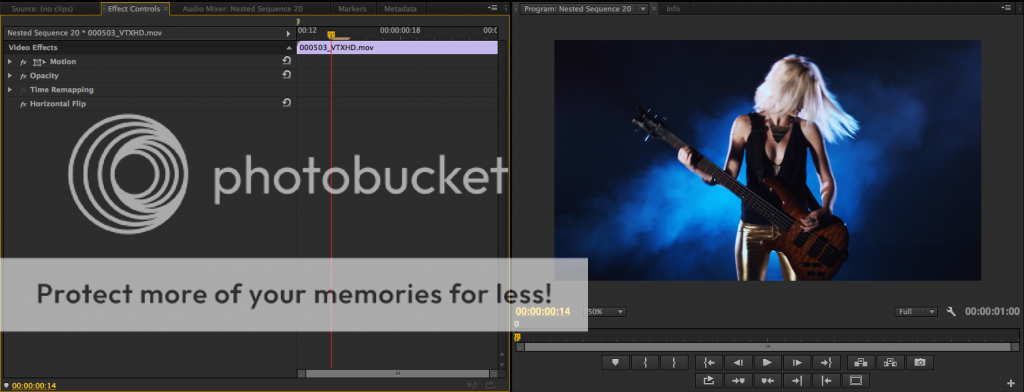
Task: Select the Horizontal Flip effect row label
Action: [57, 104]
